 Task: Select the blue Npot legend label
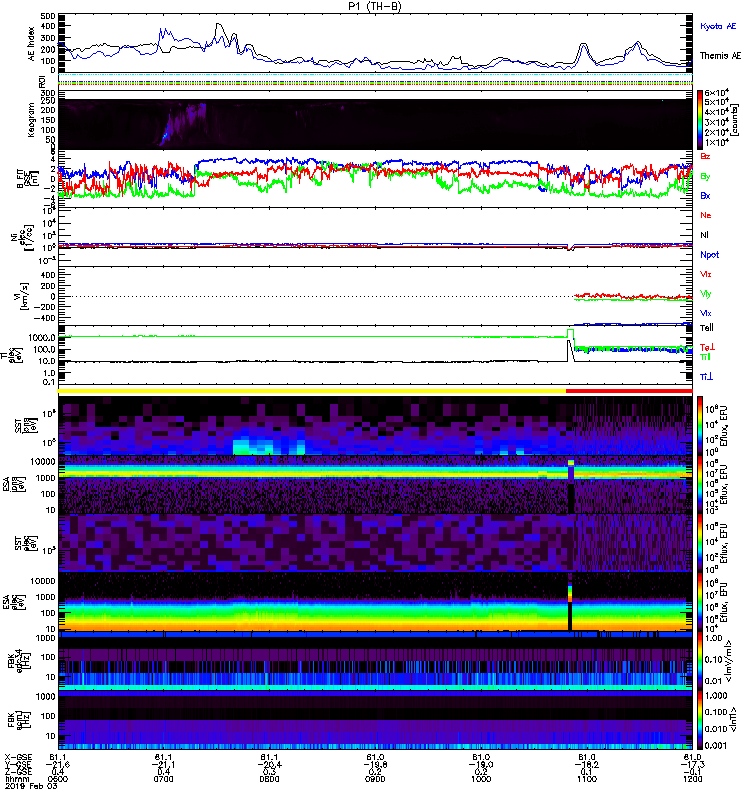pyautogui.click(x=710, y=255)
